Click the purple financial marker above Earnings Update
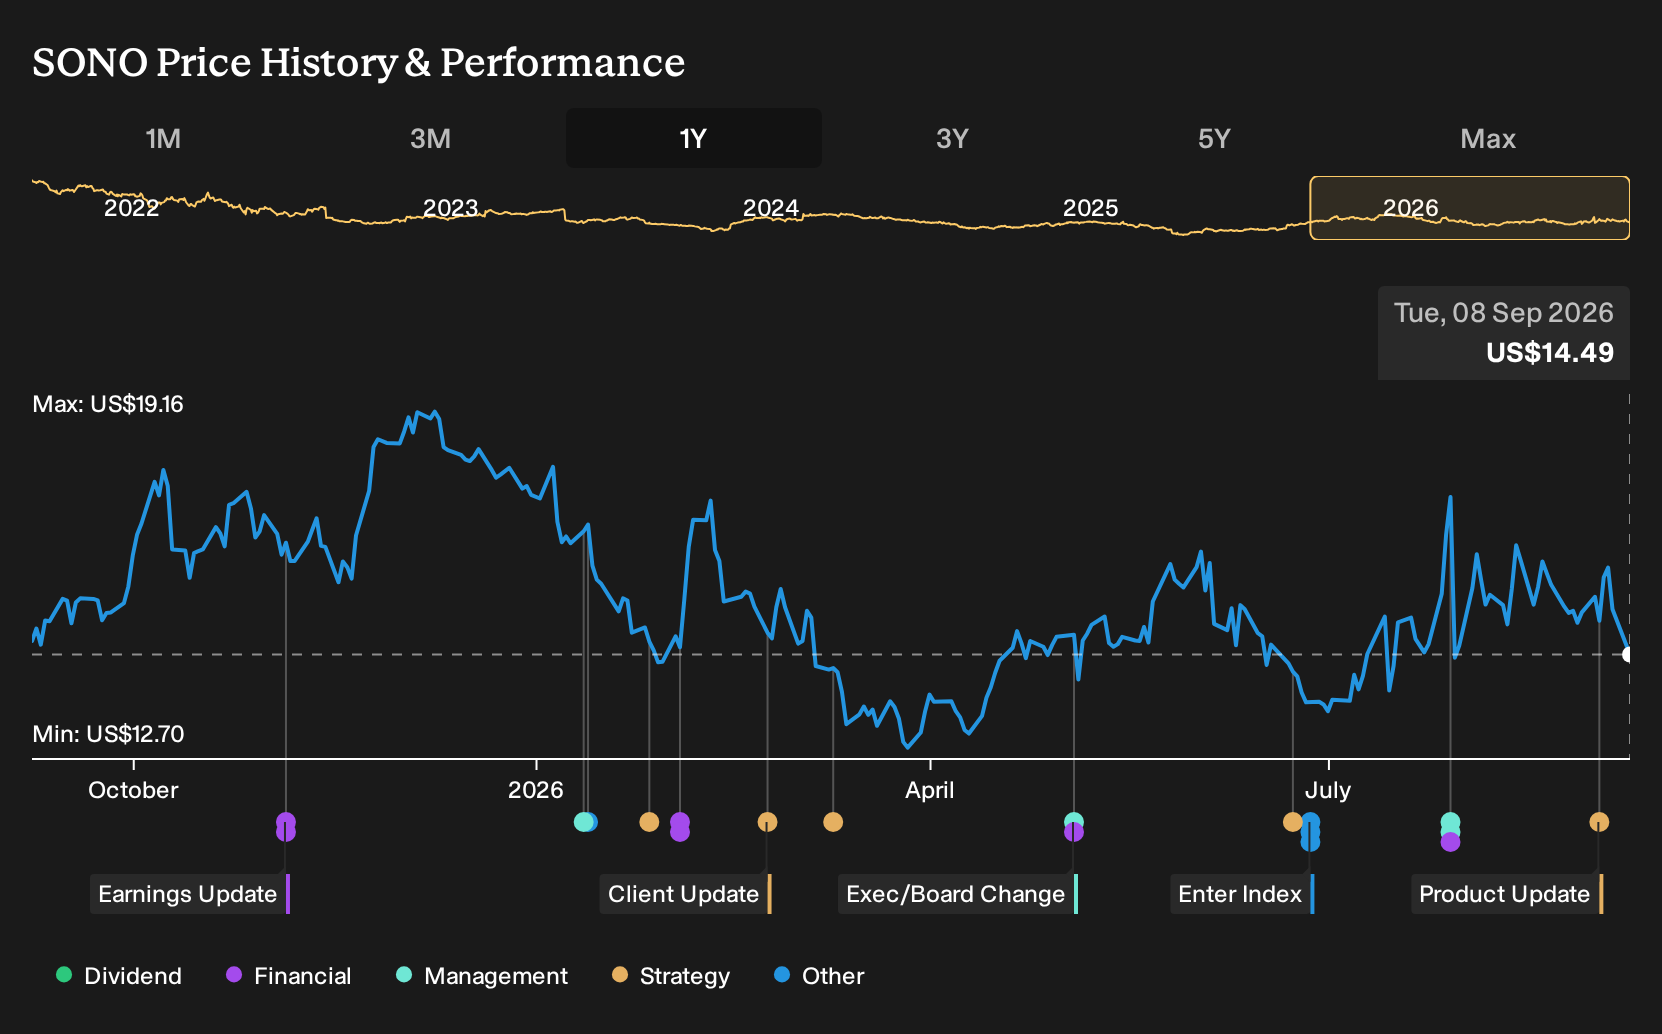This screenshot has width=1662, height=1034. point(286,827)
